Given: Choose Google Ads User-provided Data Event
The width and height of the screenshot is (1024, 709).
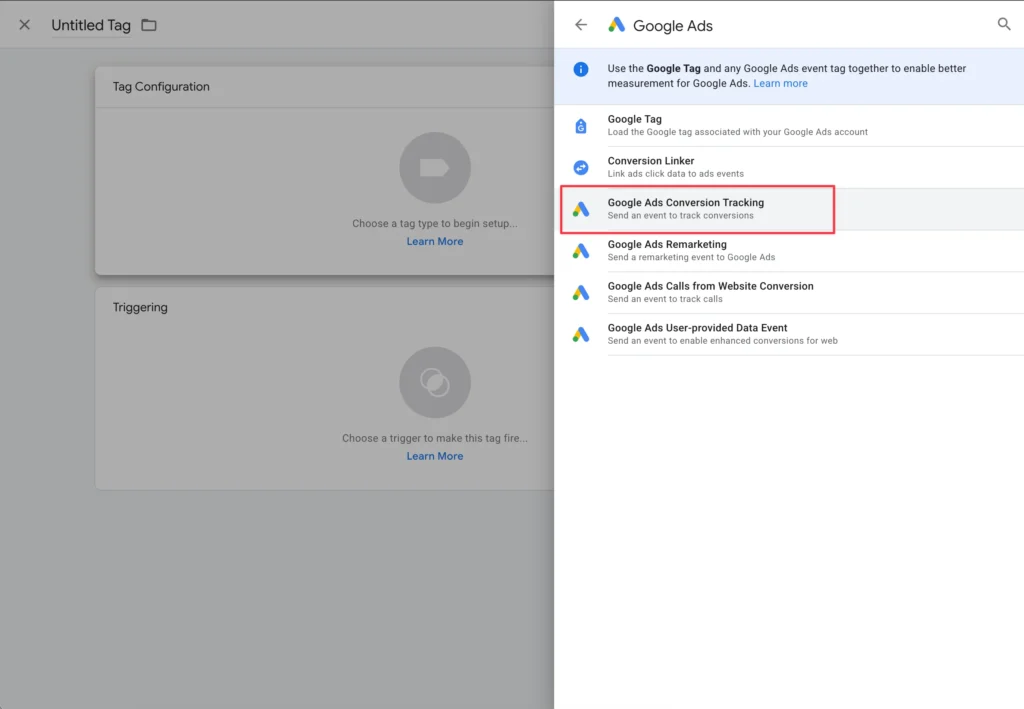Looking at the screenshot, I should (x=789, y=334).
